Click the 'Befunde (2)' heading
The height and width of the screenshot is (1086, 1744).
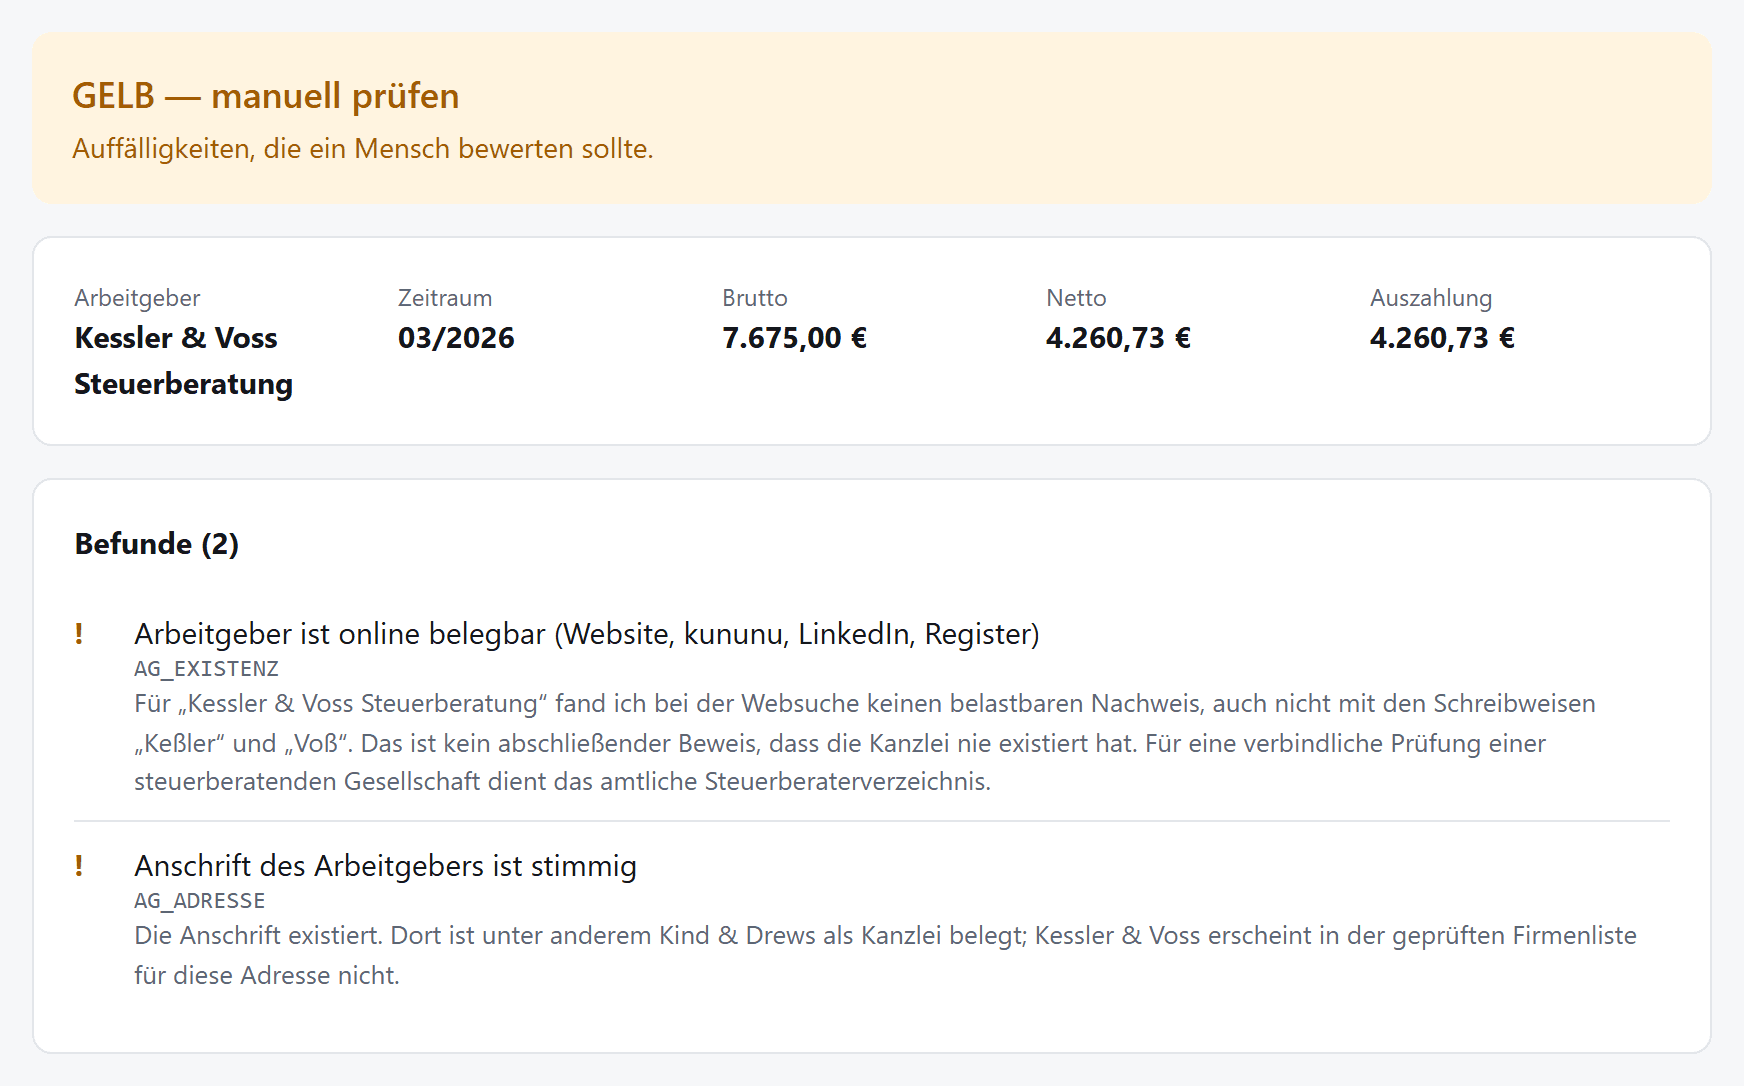[157, 544]
